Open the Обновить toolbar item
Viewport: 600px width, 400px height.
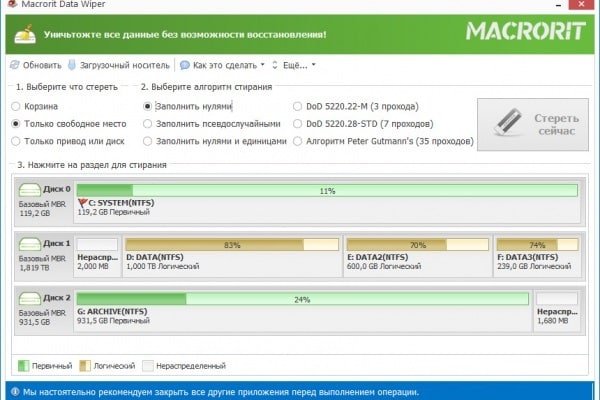point(36,65)
